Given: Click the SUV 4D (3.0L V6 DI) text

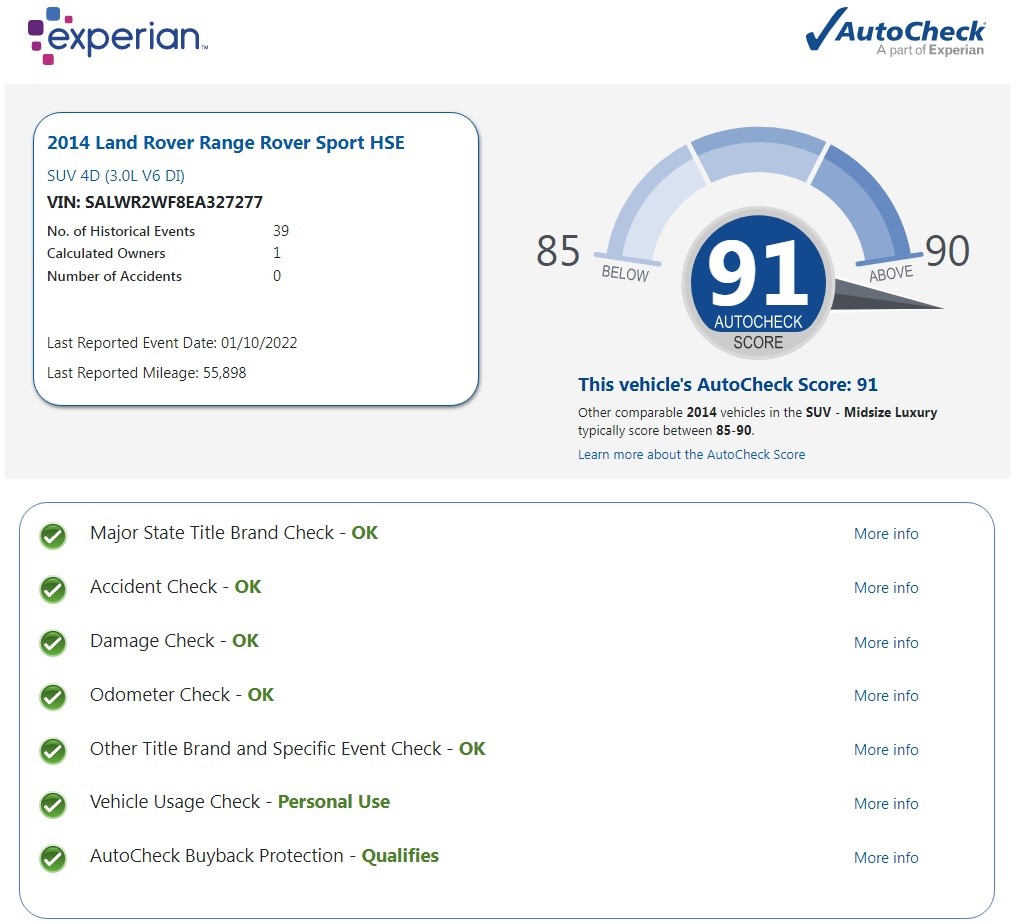Looking at the screenshot, I should (116, 176).
